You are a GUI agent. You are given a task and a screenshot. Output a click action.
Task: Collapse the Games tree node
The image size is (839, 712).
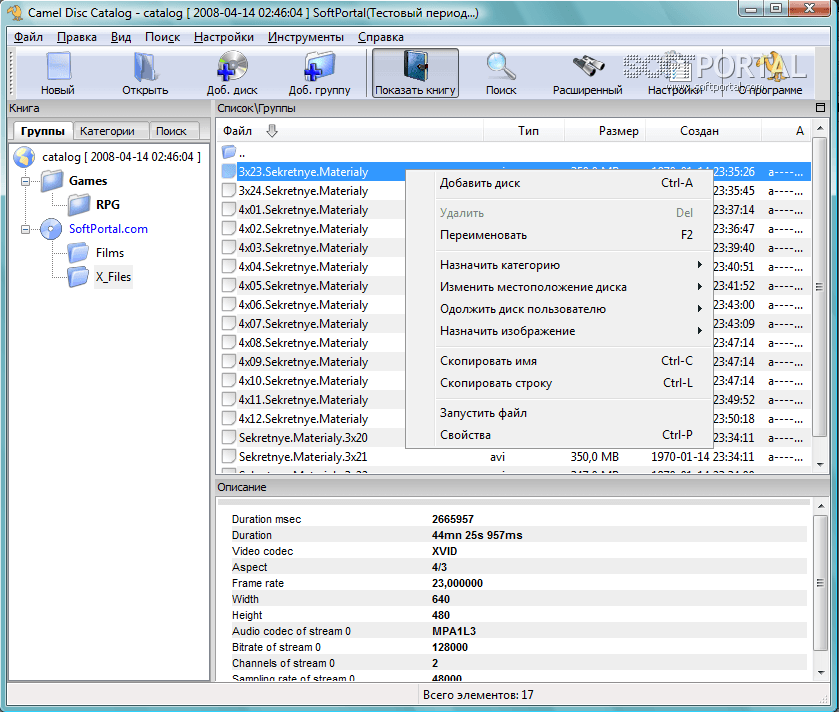[25, 181]
